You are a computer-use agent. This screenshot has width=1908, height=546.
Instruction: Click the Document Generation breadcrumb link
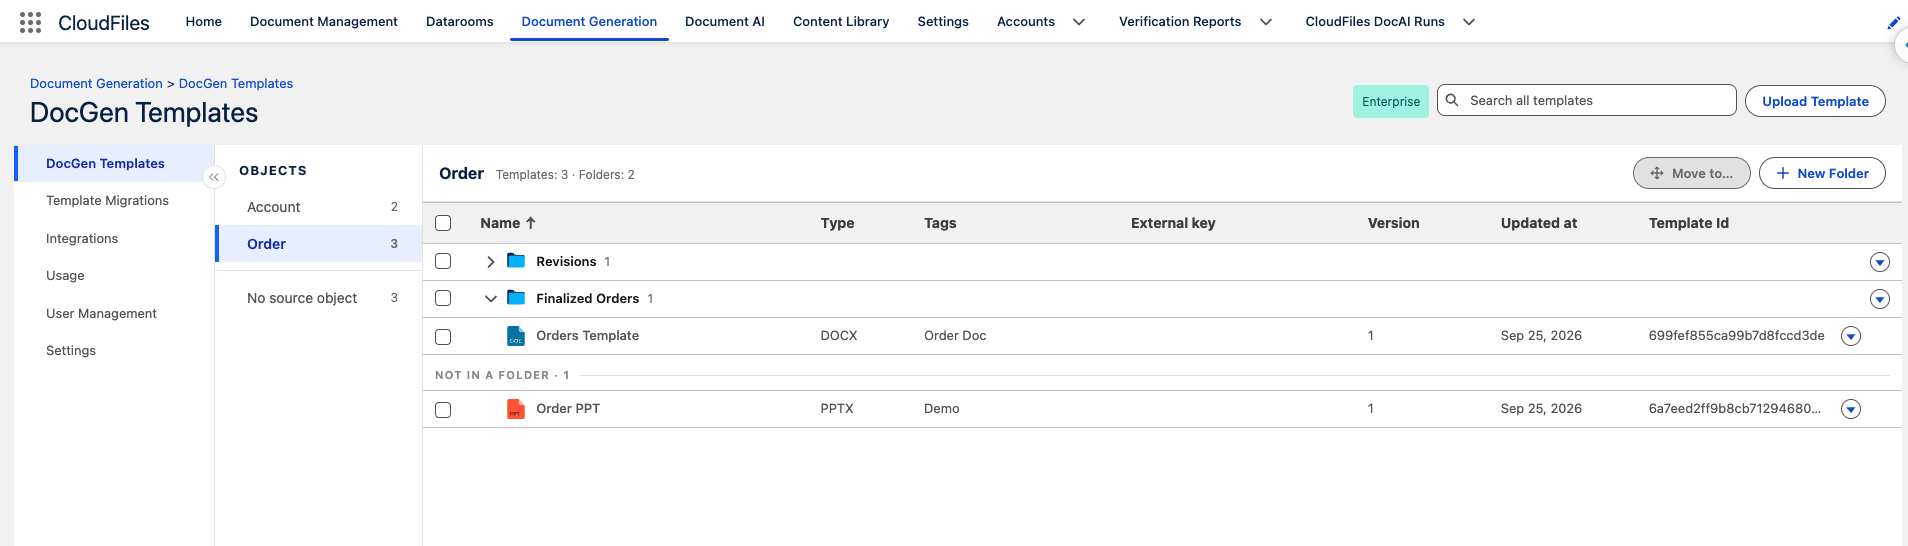pos(96,83)
